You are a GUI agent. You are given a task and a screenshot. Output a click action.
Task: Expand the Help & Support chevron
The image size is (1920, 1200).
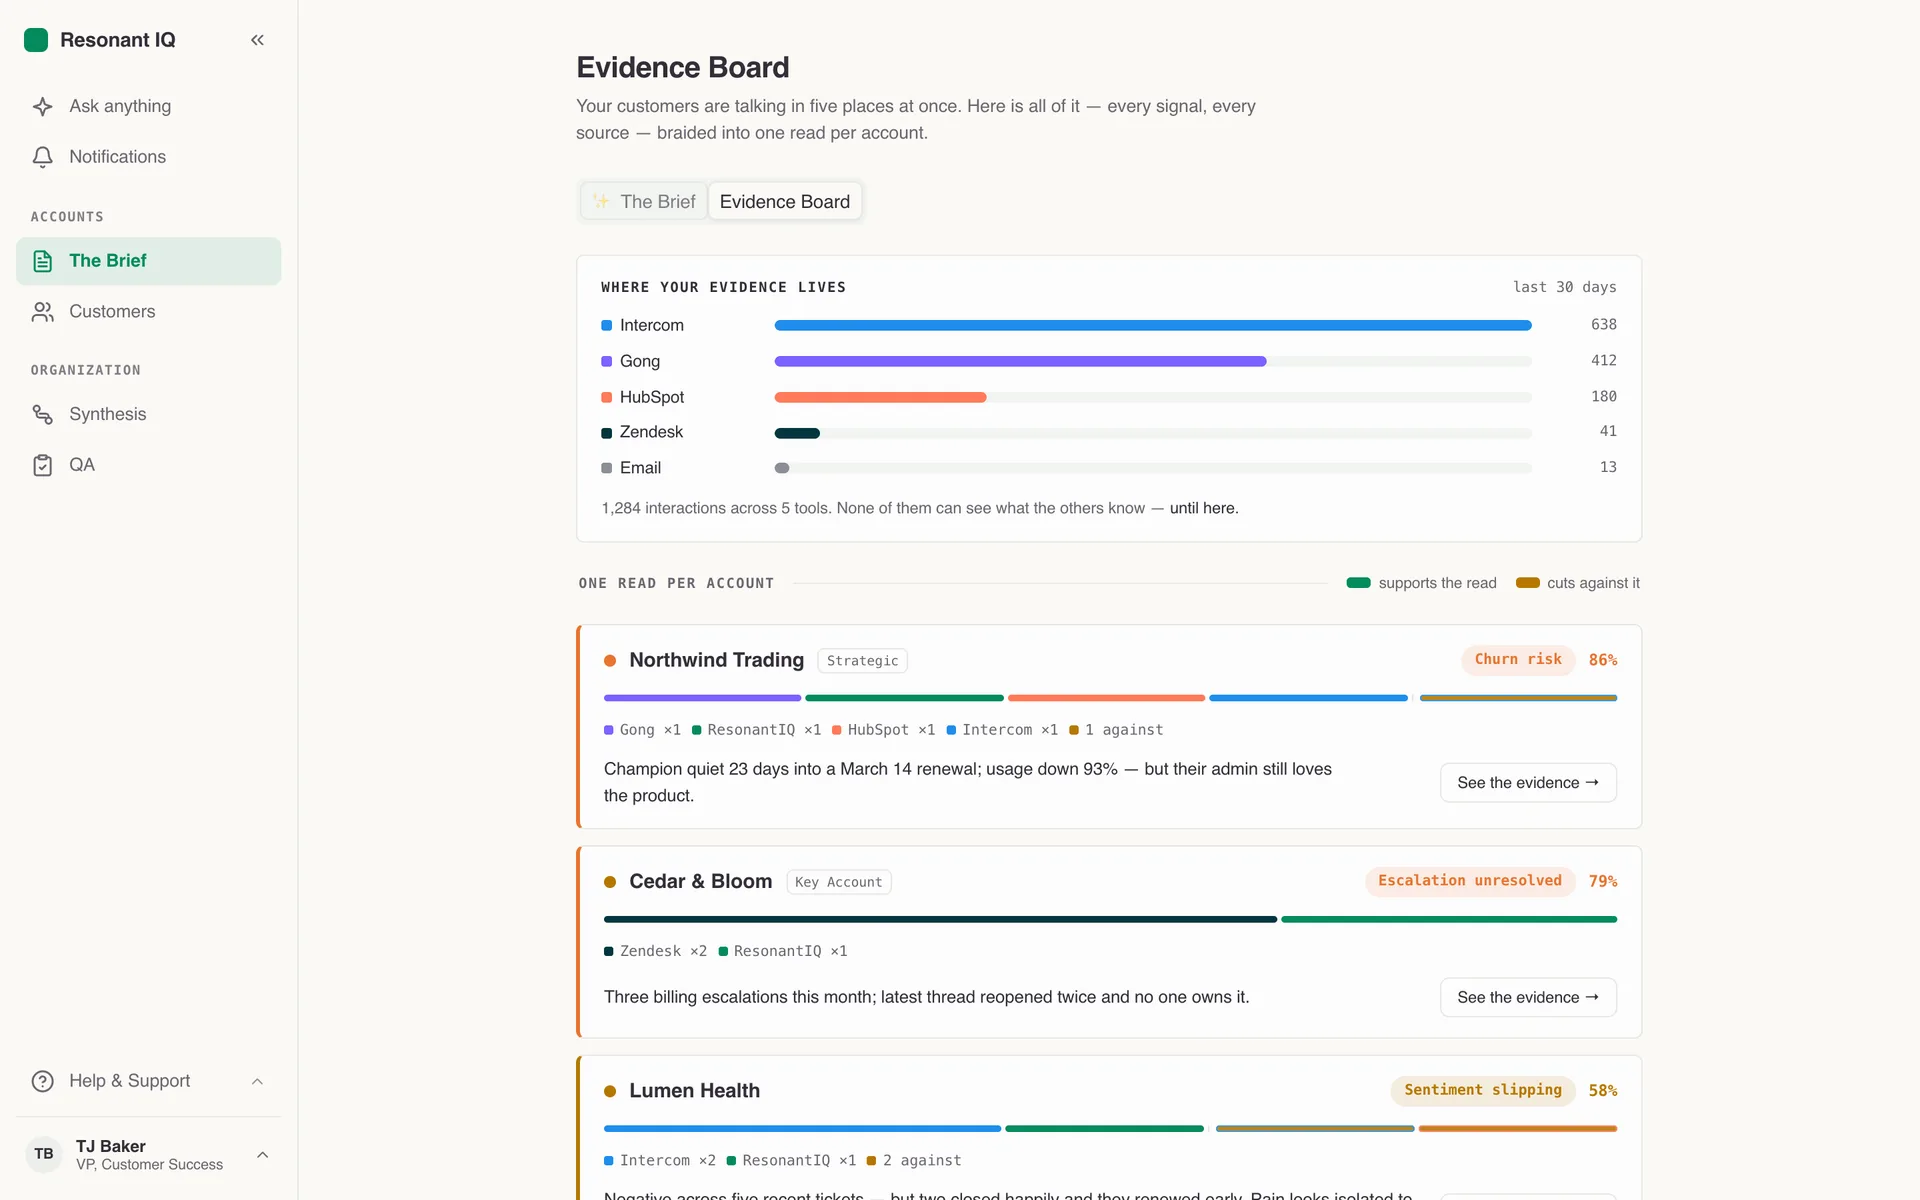257,1081
